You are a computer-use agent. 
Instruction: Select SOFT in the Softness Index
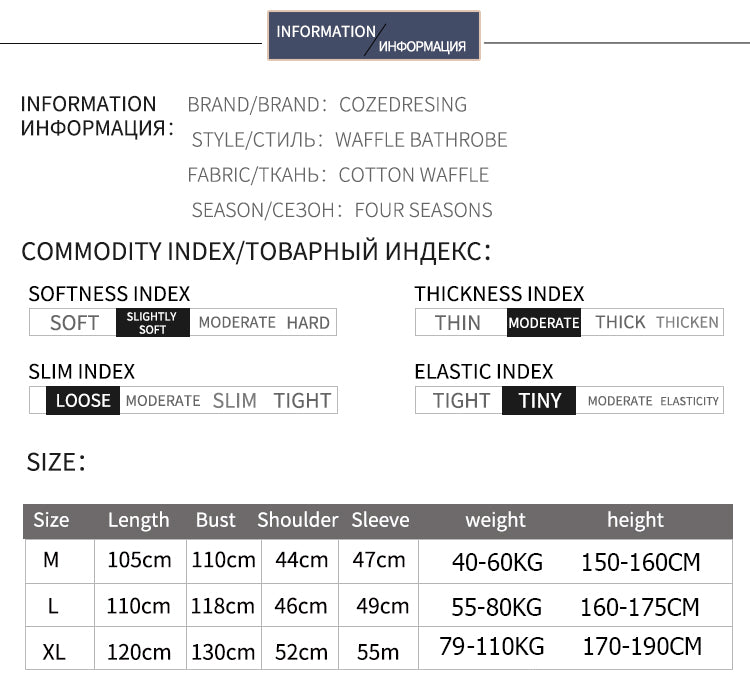(x=74, y=322)
